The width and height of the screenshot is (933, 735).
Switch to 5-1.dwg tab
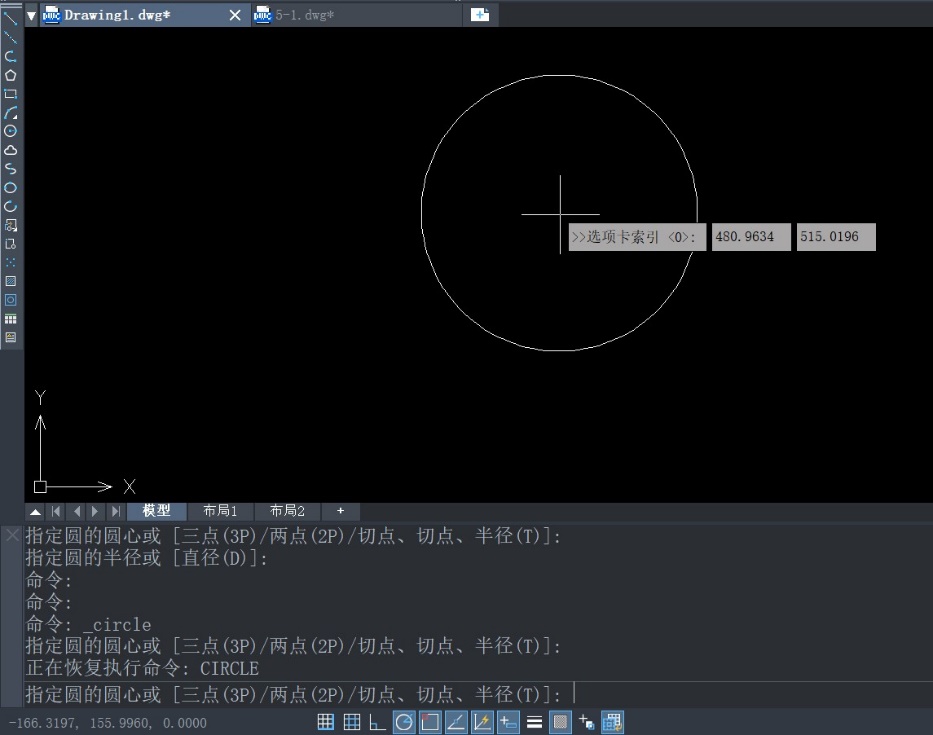[x=356, y=15]
